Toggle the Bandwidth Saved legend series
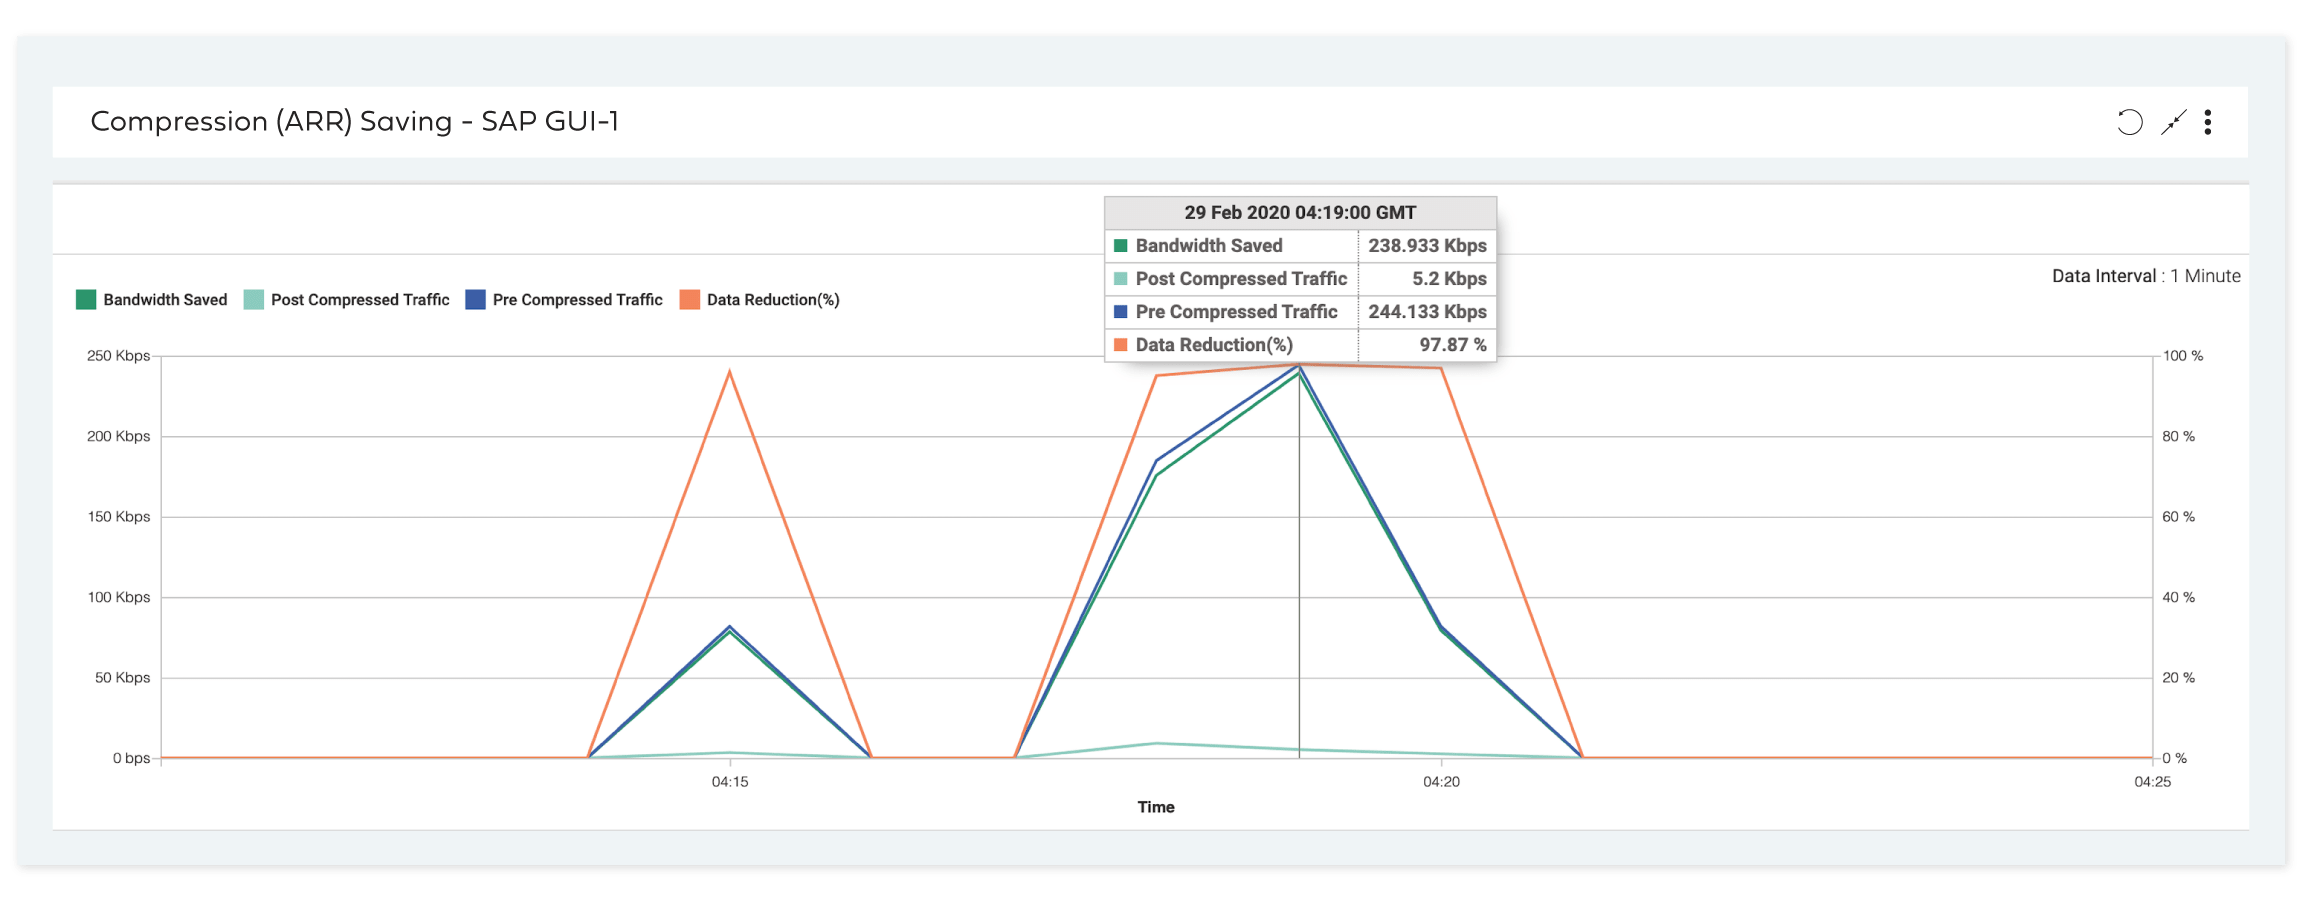2303x901 pixels. tap(152, 300)
